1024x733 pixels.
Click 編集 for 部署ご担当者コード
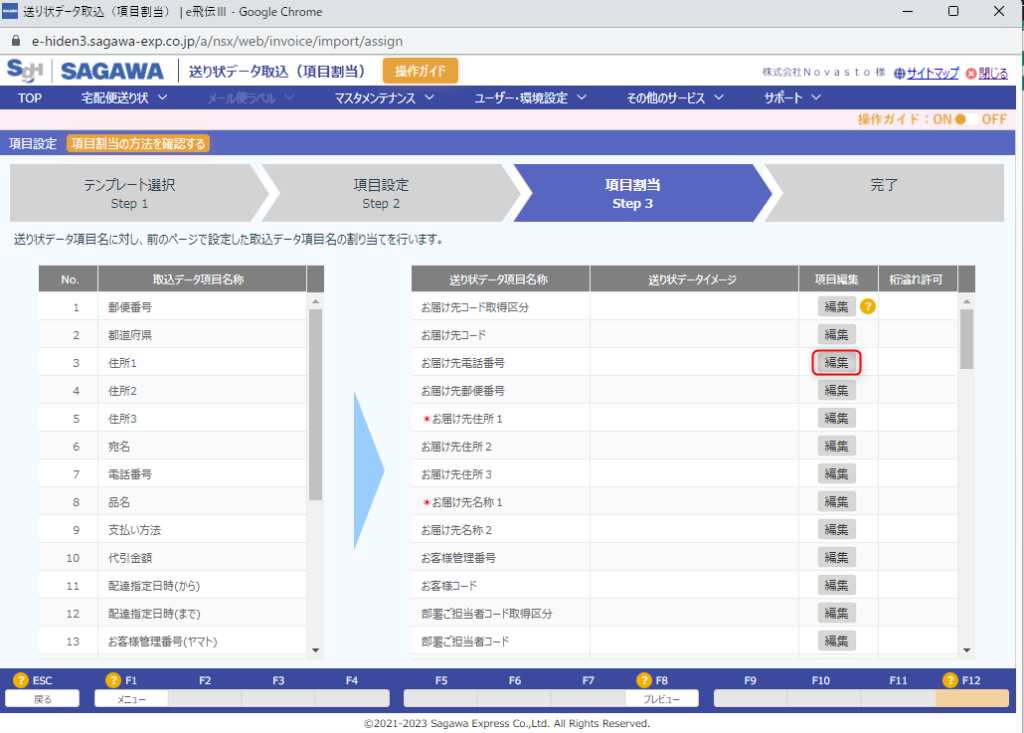(837, 641)
